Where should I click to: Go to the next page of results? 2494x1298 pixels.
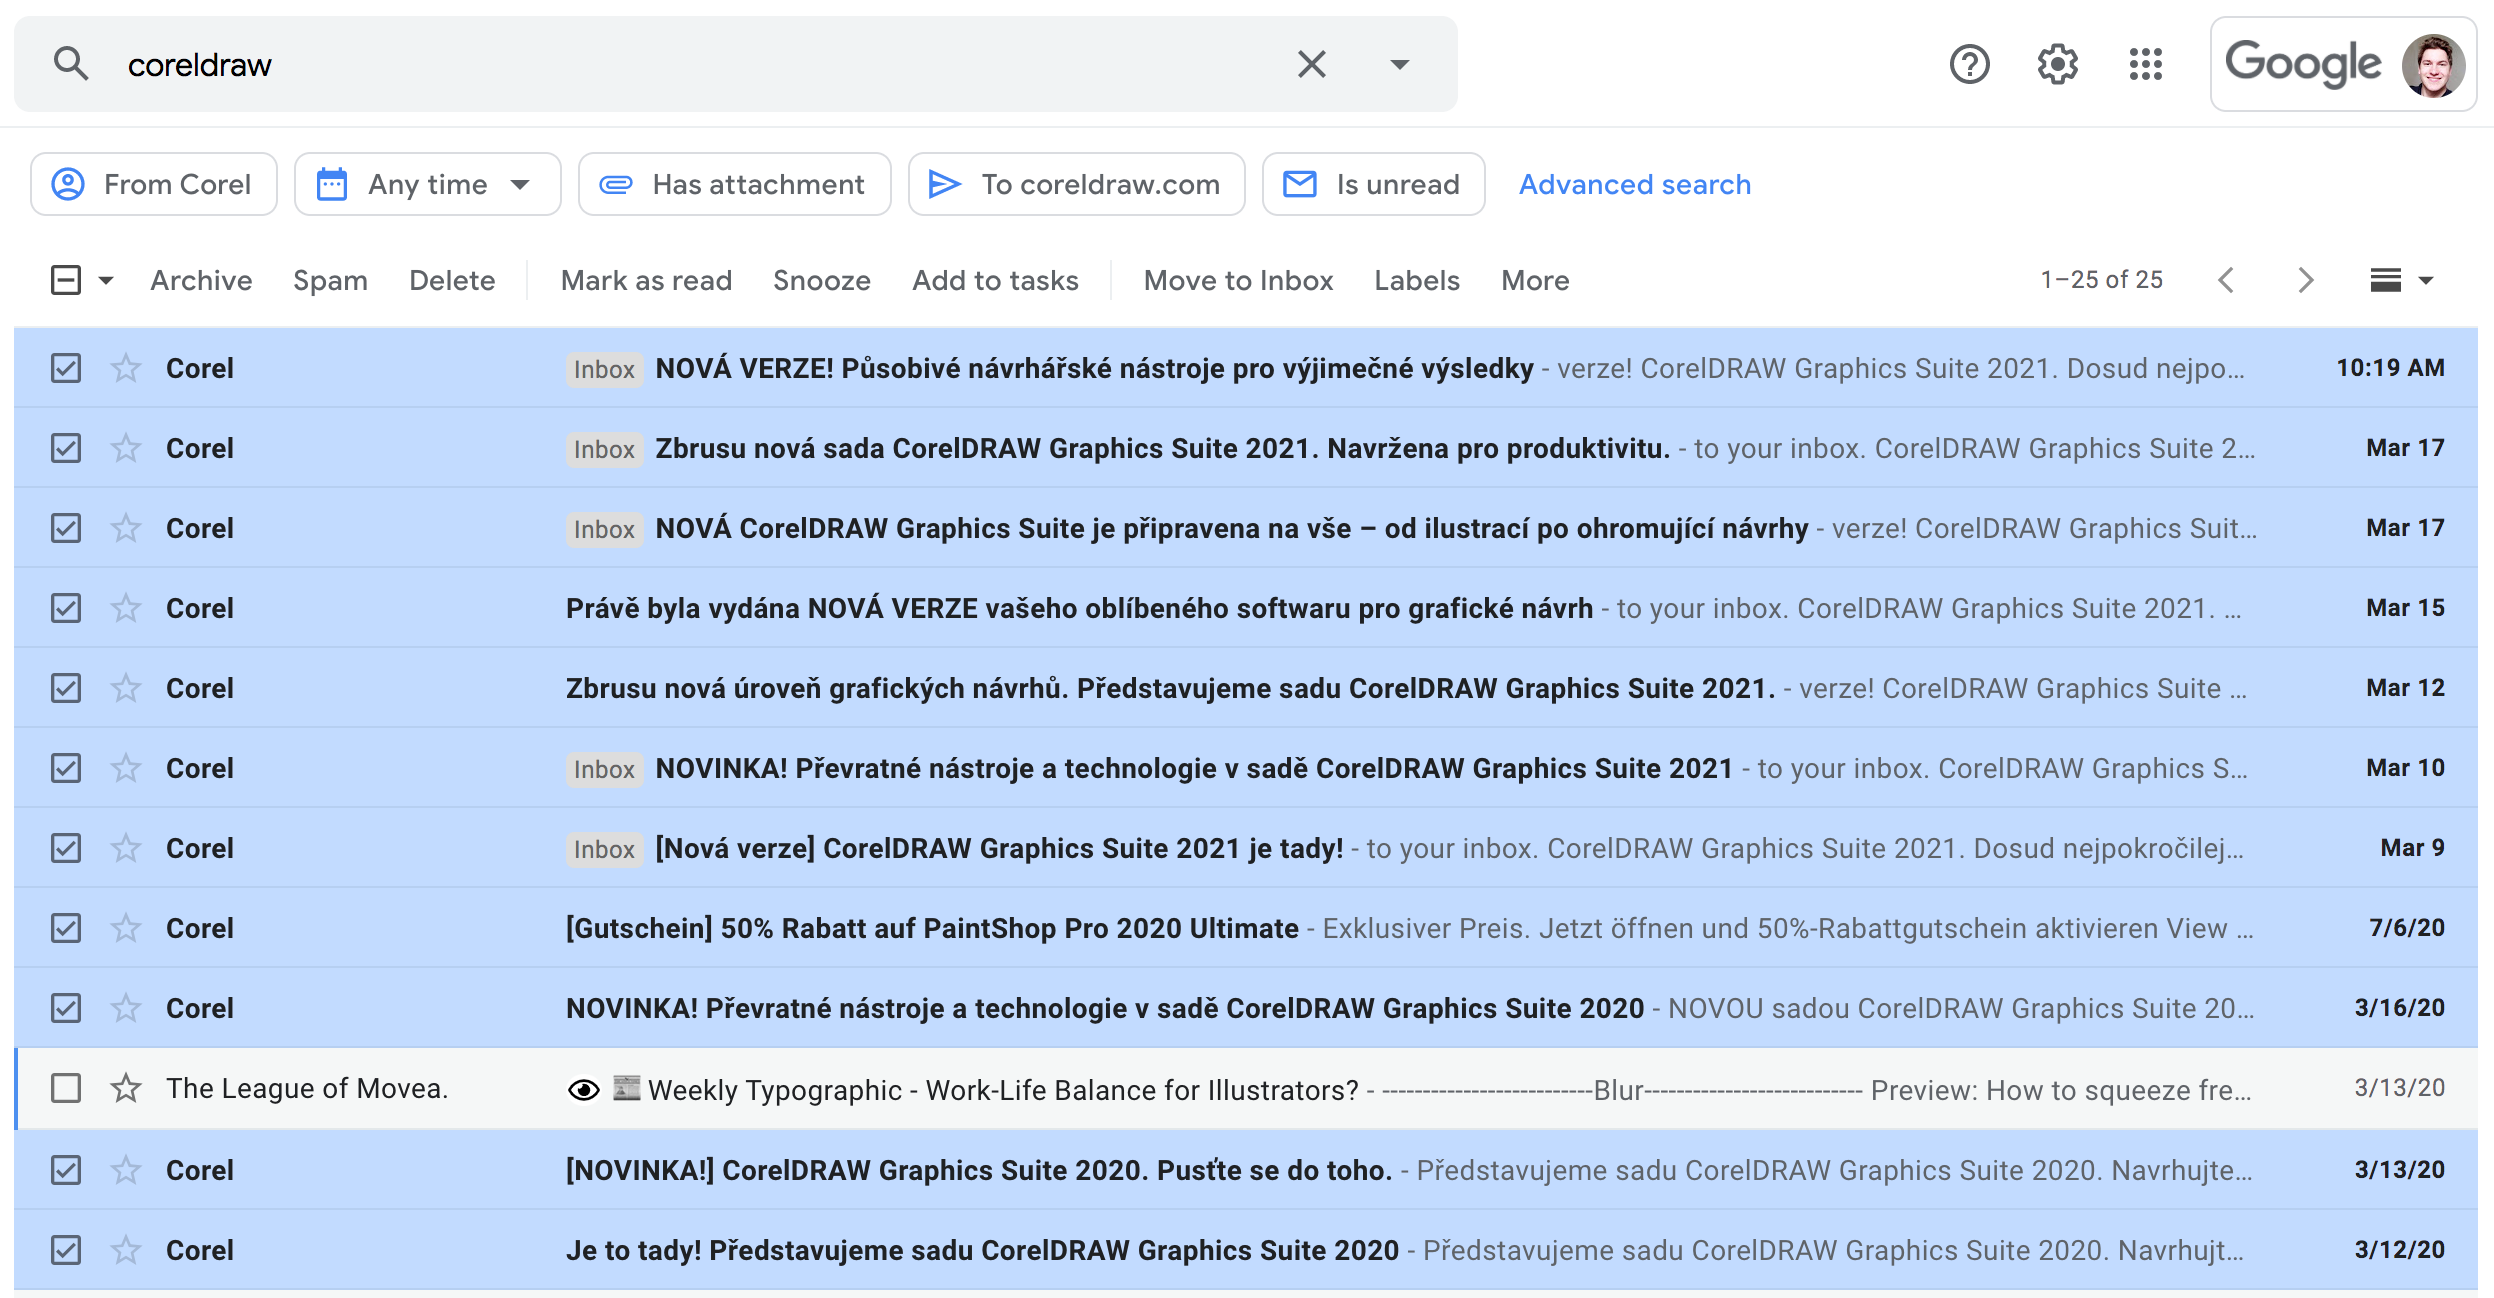click(x=2304, y=280)
